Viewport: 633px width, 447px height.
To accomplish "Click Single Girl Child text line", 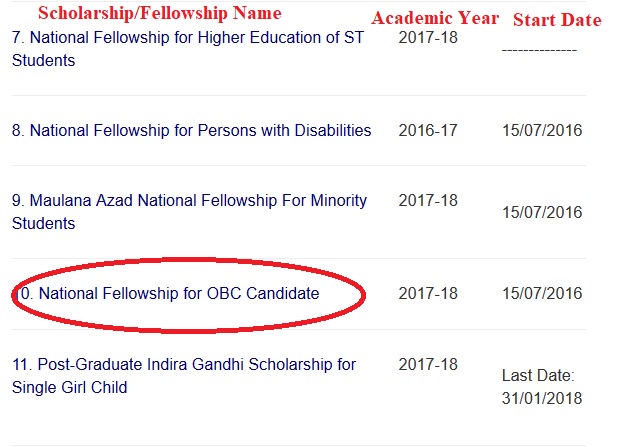I will (x=69, y=387).
